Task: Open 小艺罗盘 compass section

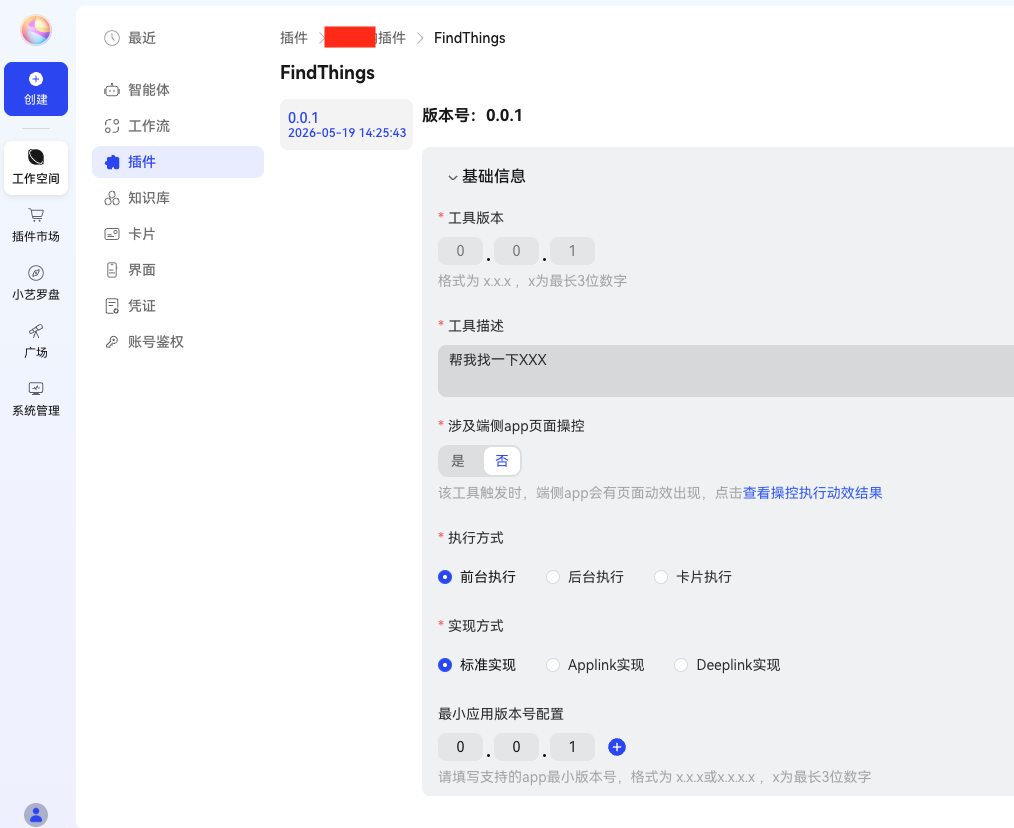Action: point(36,283)
